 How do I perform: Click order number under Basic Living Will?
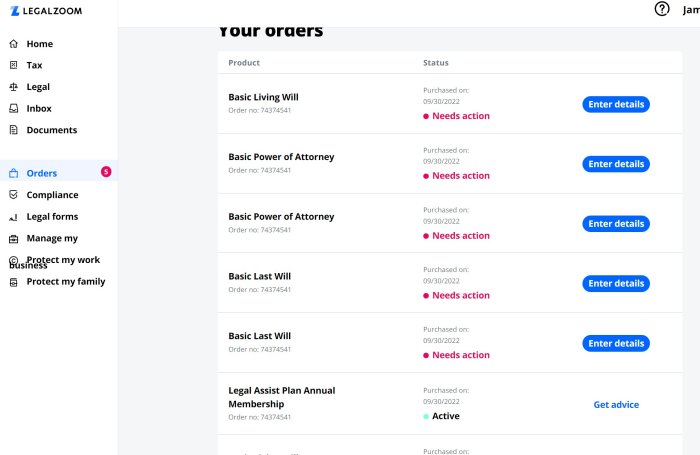tap(259, 110)
